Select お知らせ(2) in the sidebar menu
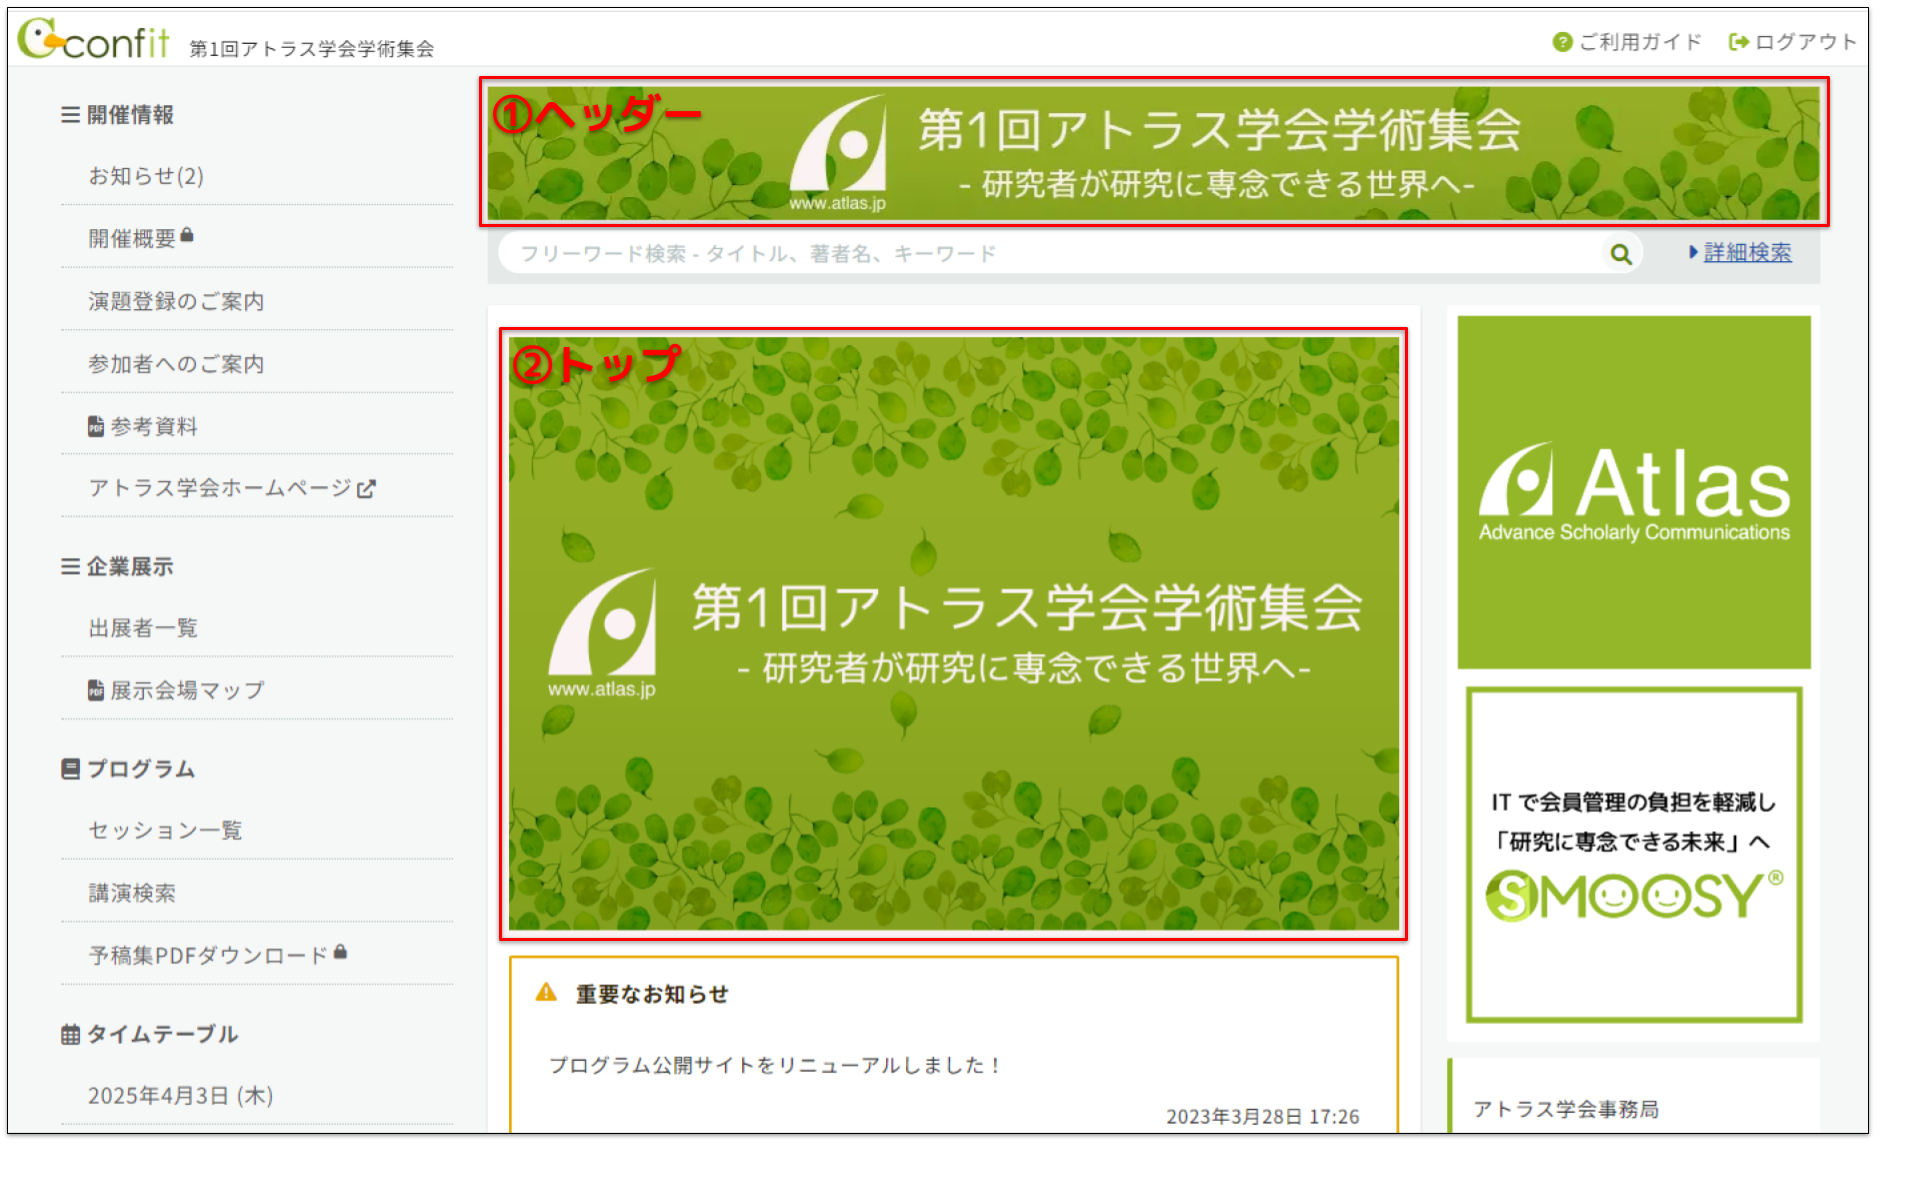This screenshot has width=1920, height=1200. [x=146, y=175]
